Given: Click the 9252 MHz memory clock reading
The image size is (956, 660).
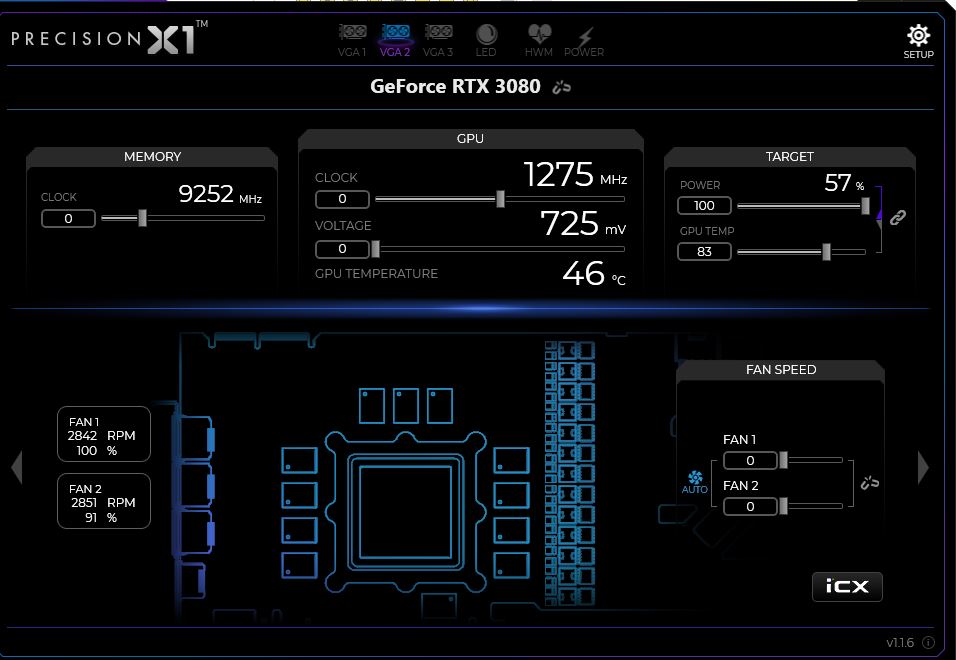Looking at the screenshot, I should point(220,194).
